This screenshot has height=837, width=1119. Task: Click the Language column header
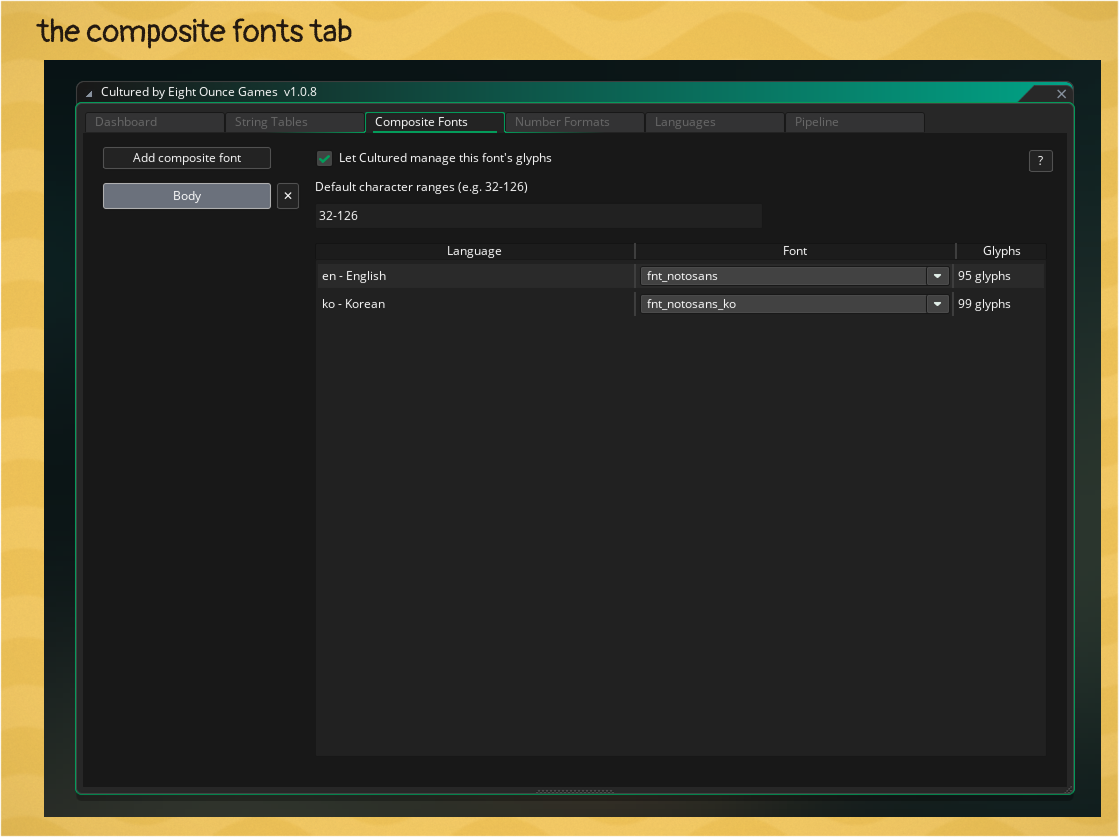[474, 251]
